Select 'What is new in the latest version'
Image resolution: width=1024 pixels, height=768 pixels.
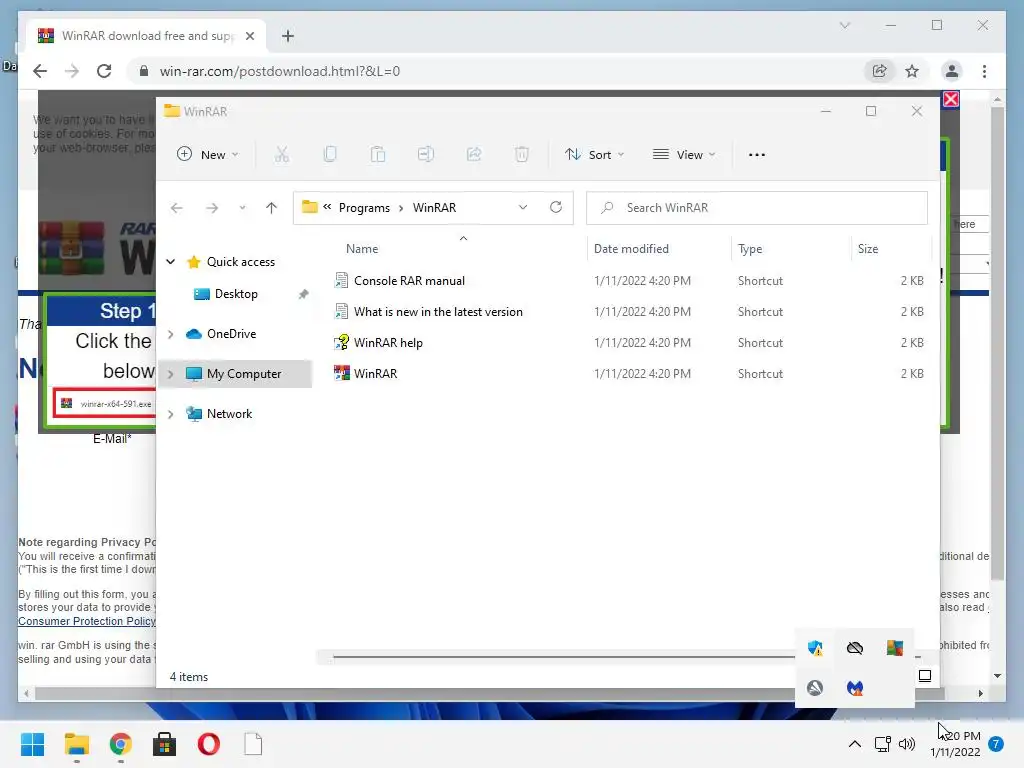pos(438,312)
